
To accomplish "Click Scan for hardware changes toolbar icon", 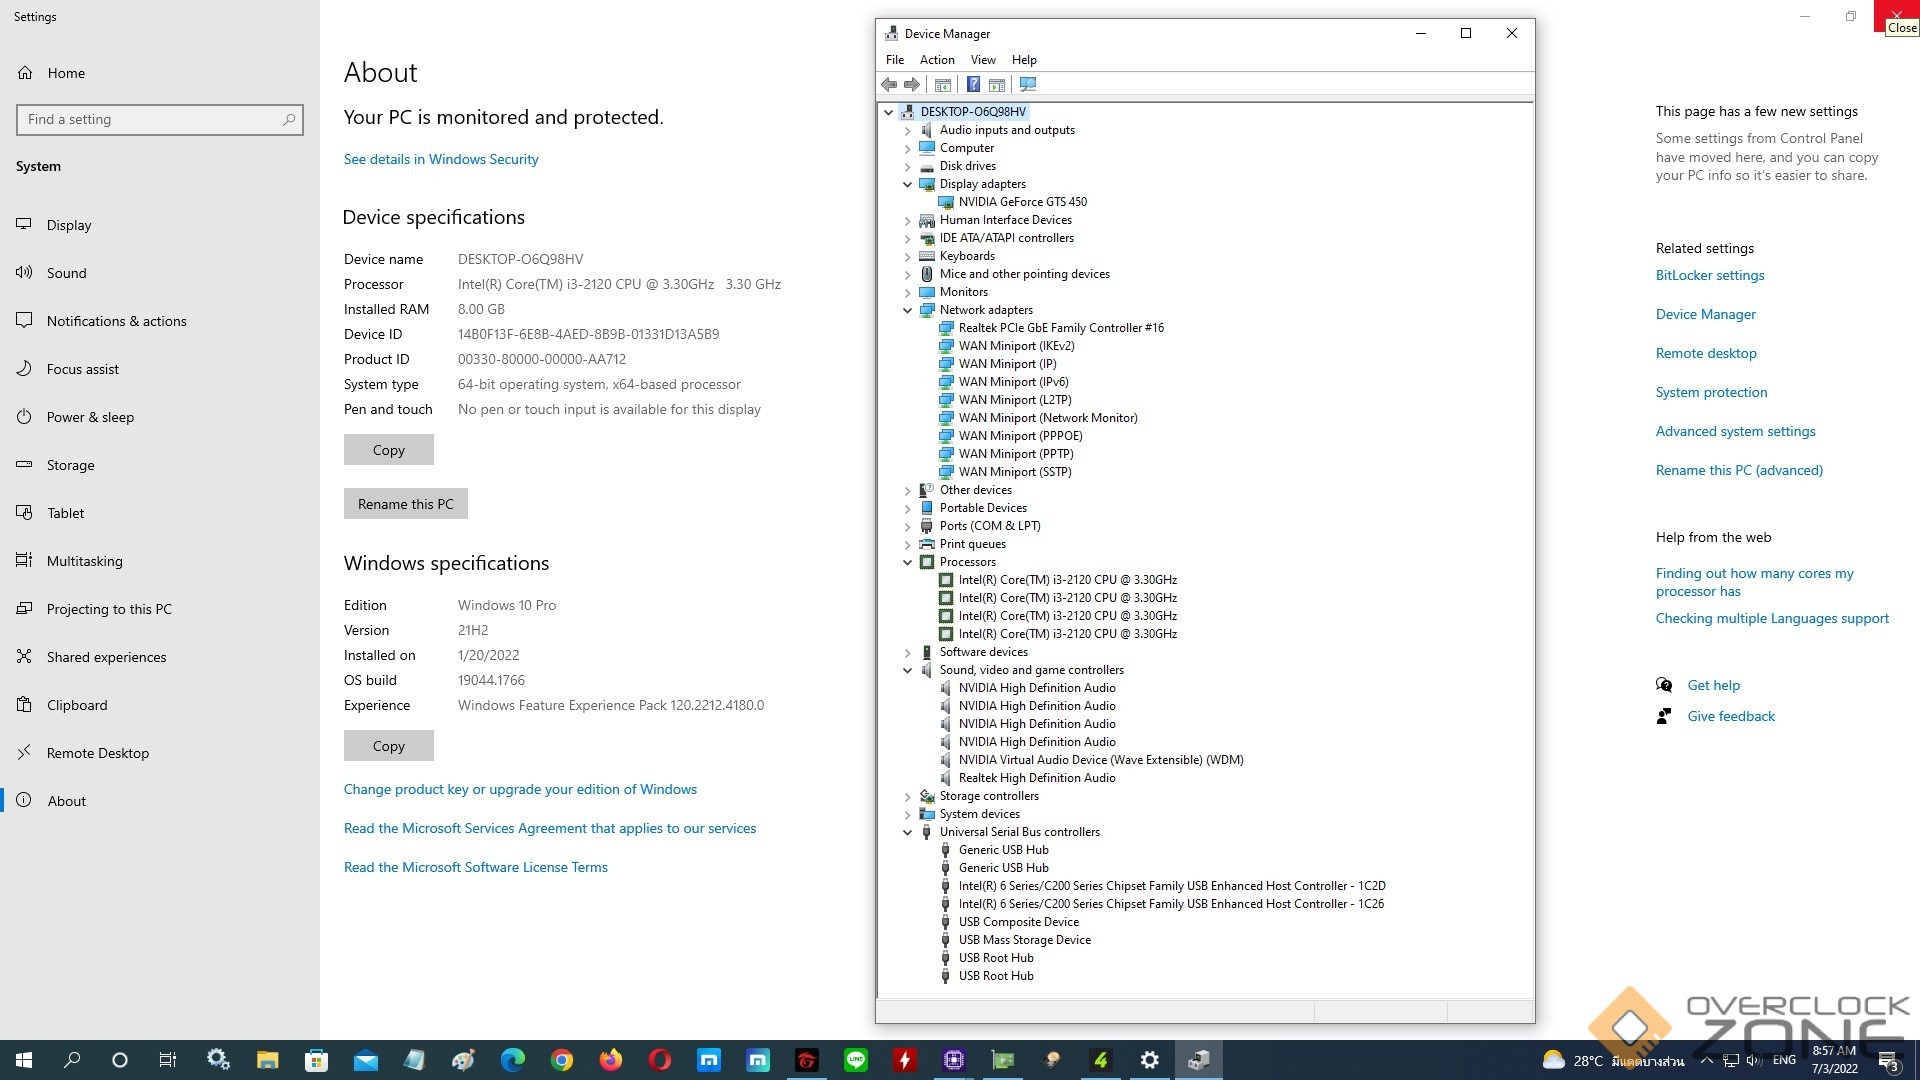I will [1027, 84].
